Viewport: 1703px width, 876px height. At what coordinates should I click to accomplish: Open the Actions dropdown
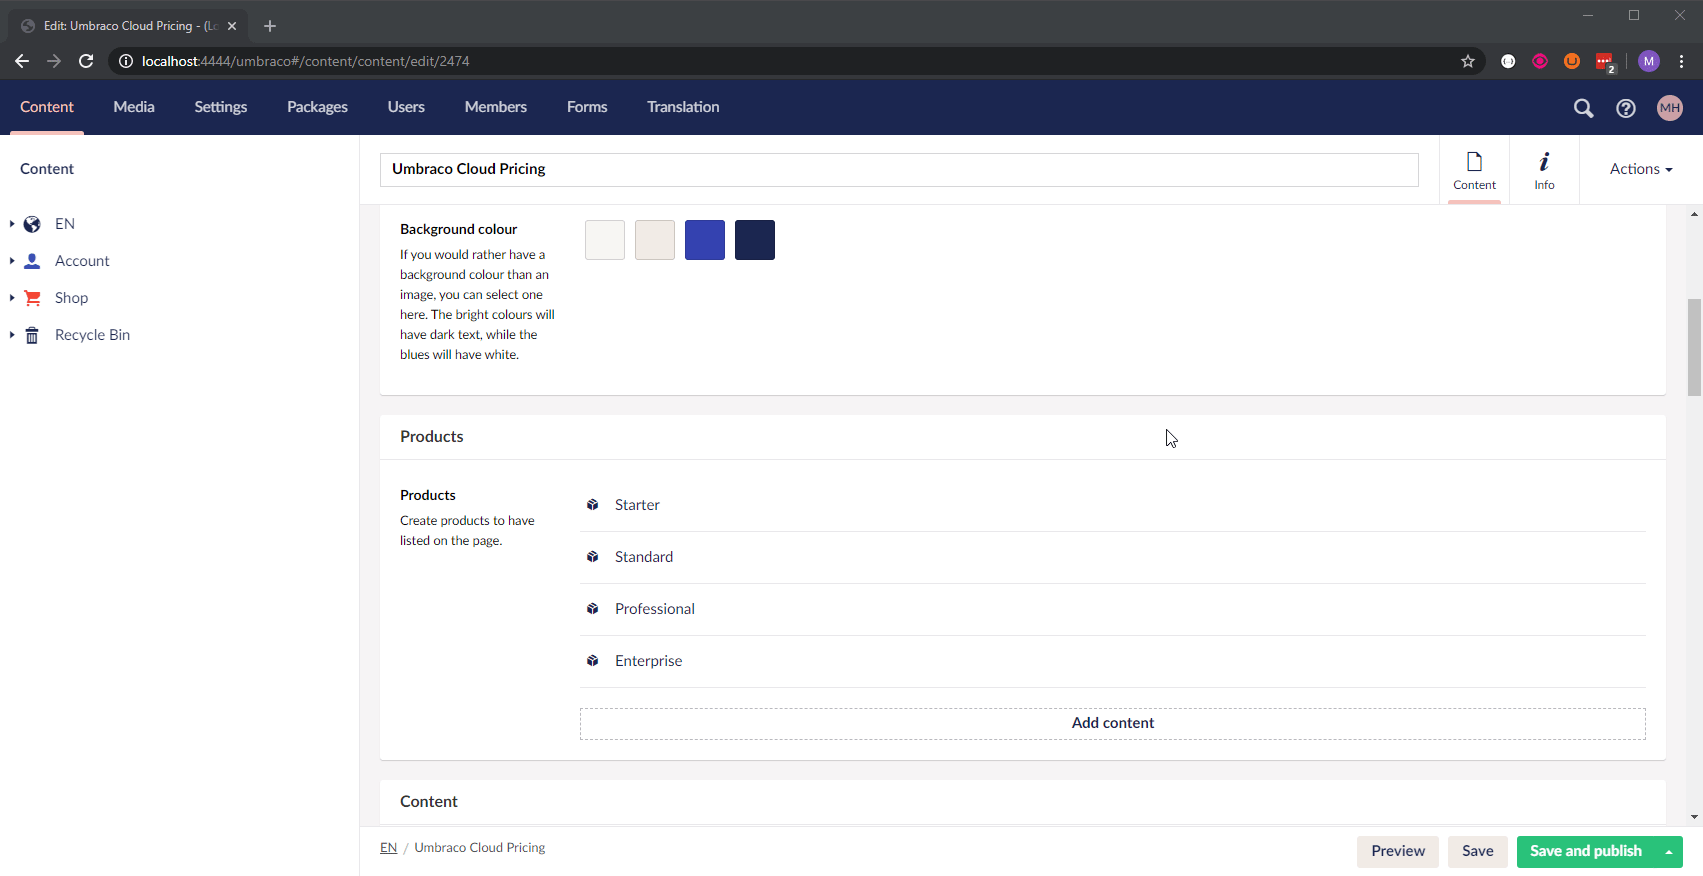pos(1641,169)
